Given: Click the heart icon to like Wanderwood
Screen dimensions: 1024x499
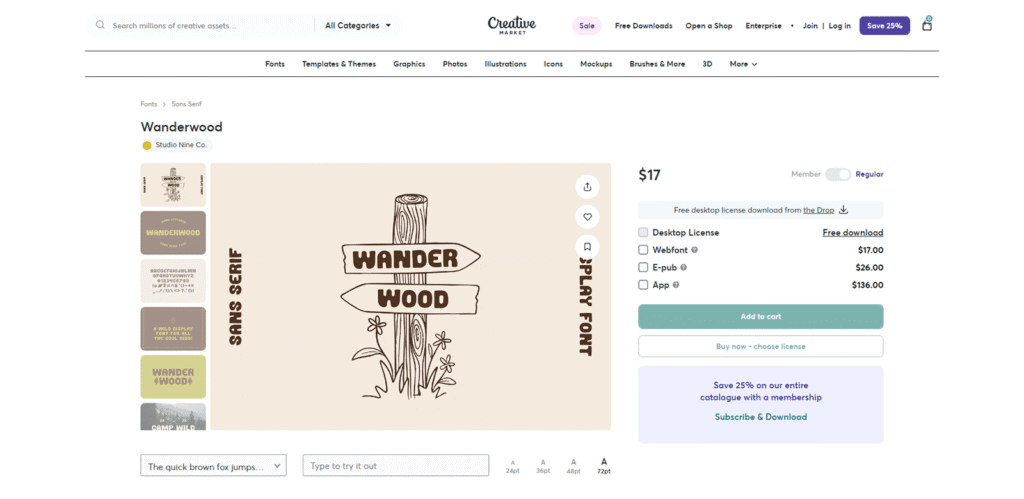Looking at the screenshot, I should (587, 216).
